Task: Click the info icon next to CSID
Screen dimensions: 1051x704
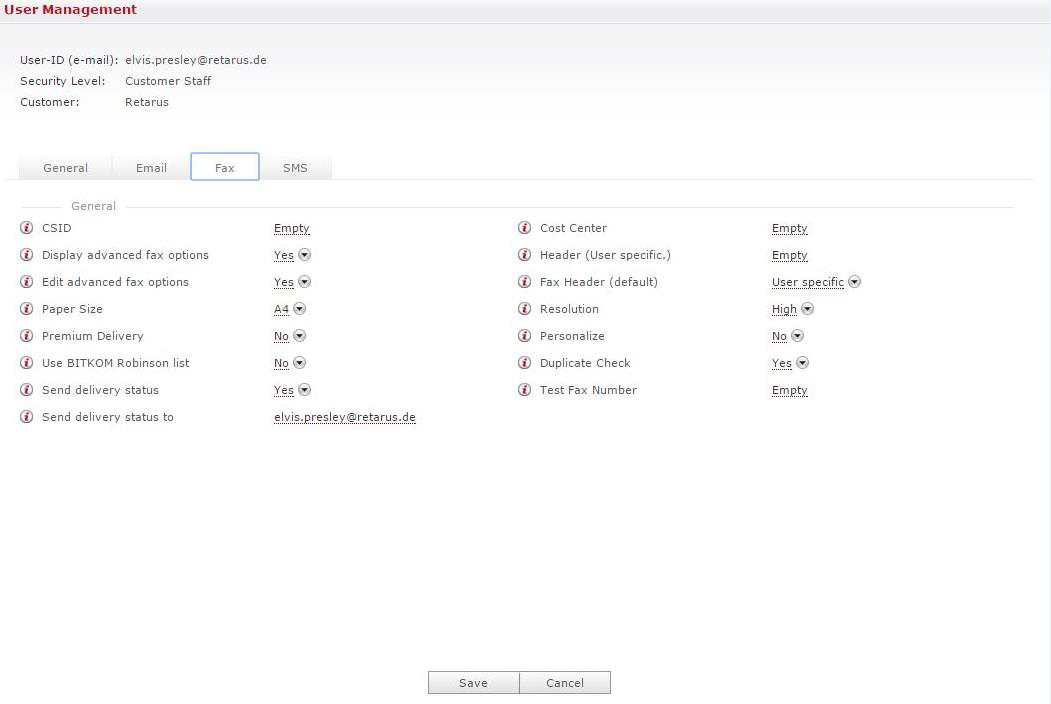Action: (x=27, y=228)
